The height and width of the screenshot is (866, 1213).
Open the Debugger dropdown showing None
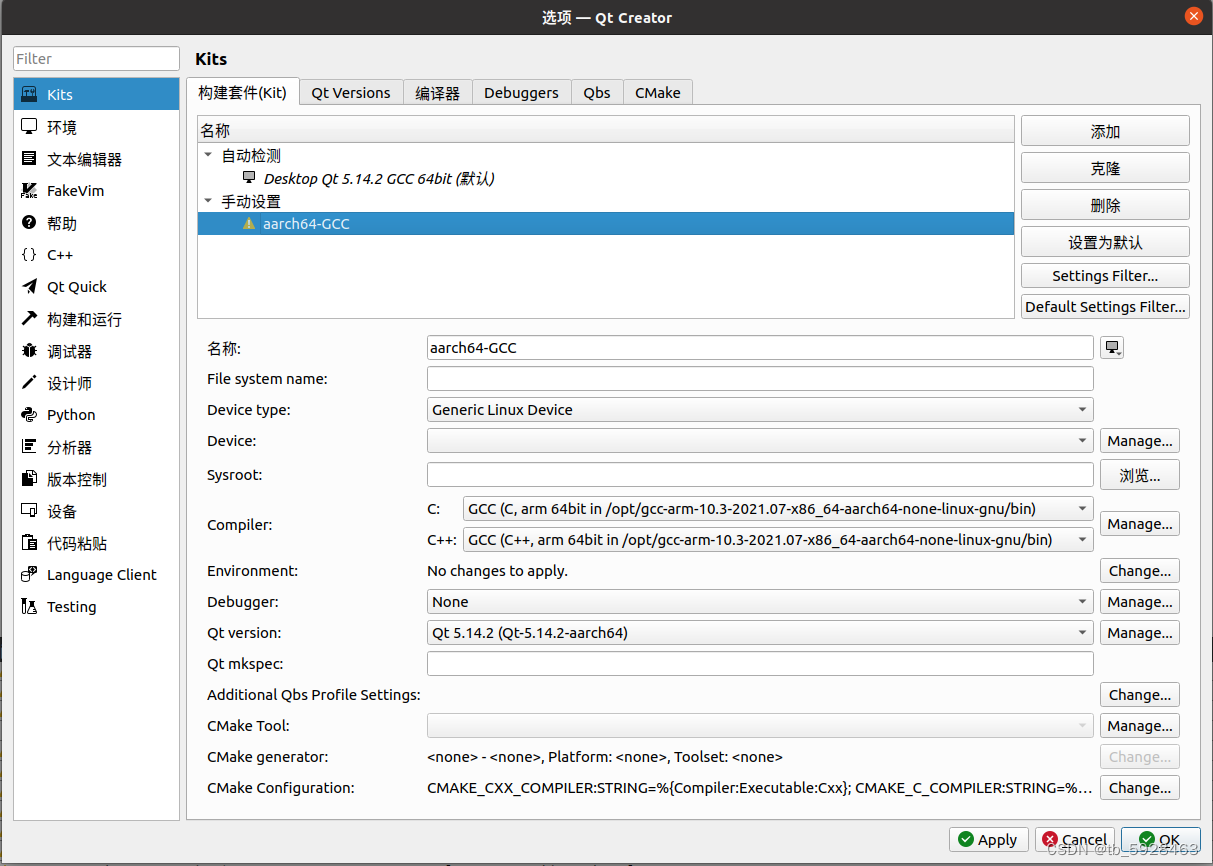(760, 602)
